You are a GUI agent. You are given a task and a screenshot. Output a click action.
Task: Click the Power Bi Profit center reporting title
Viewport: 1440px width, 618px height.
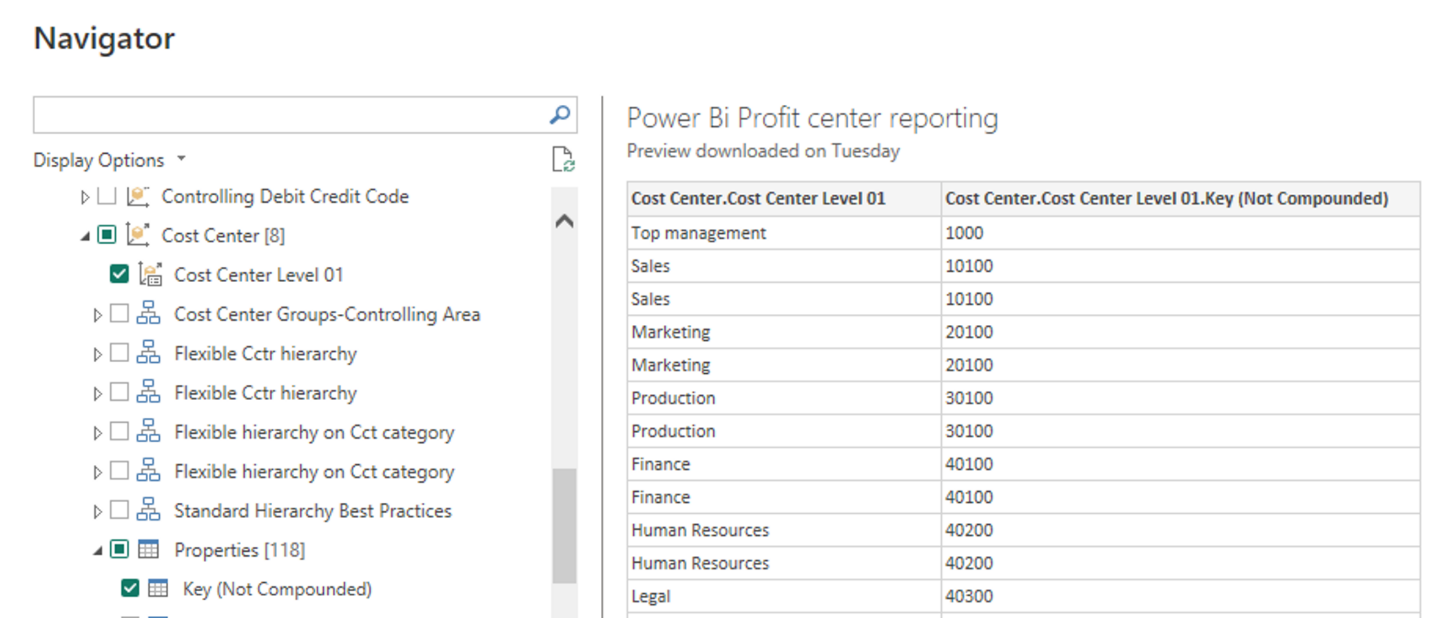(812, 118)
